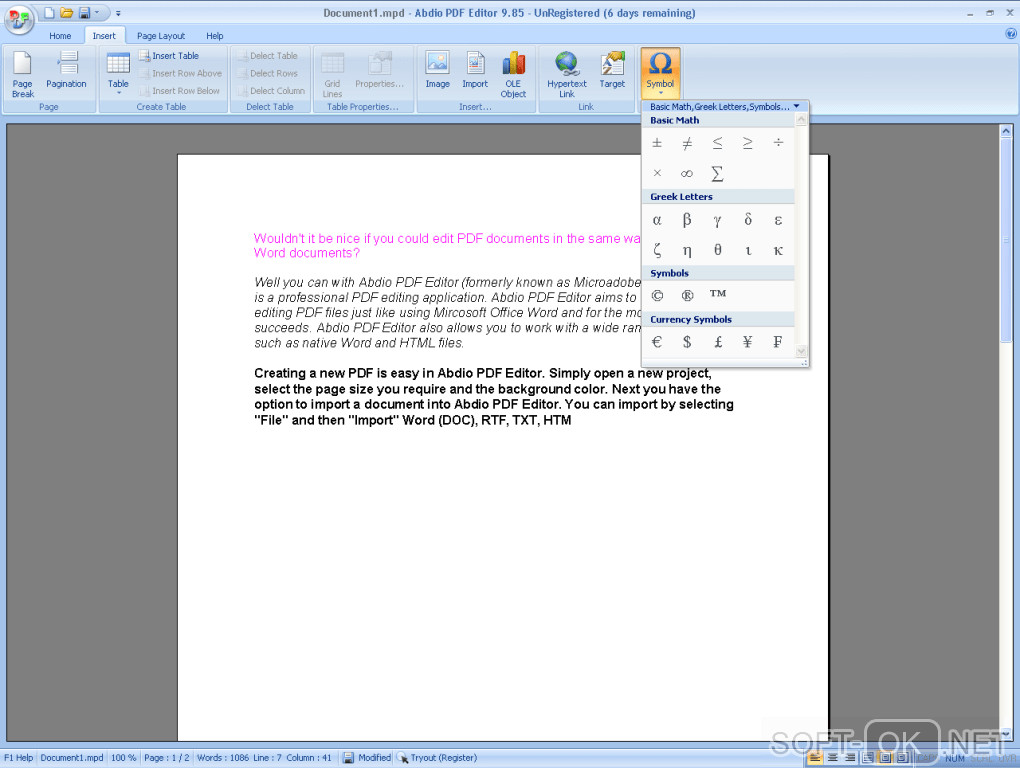Open the Page Layout tab
This screenshot has width=1020, height=768.
tap(161, 36)
